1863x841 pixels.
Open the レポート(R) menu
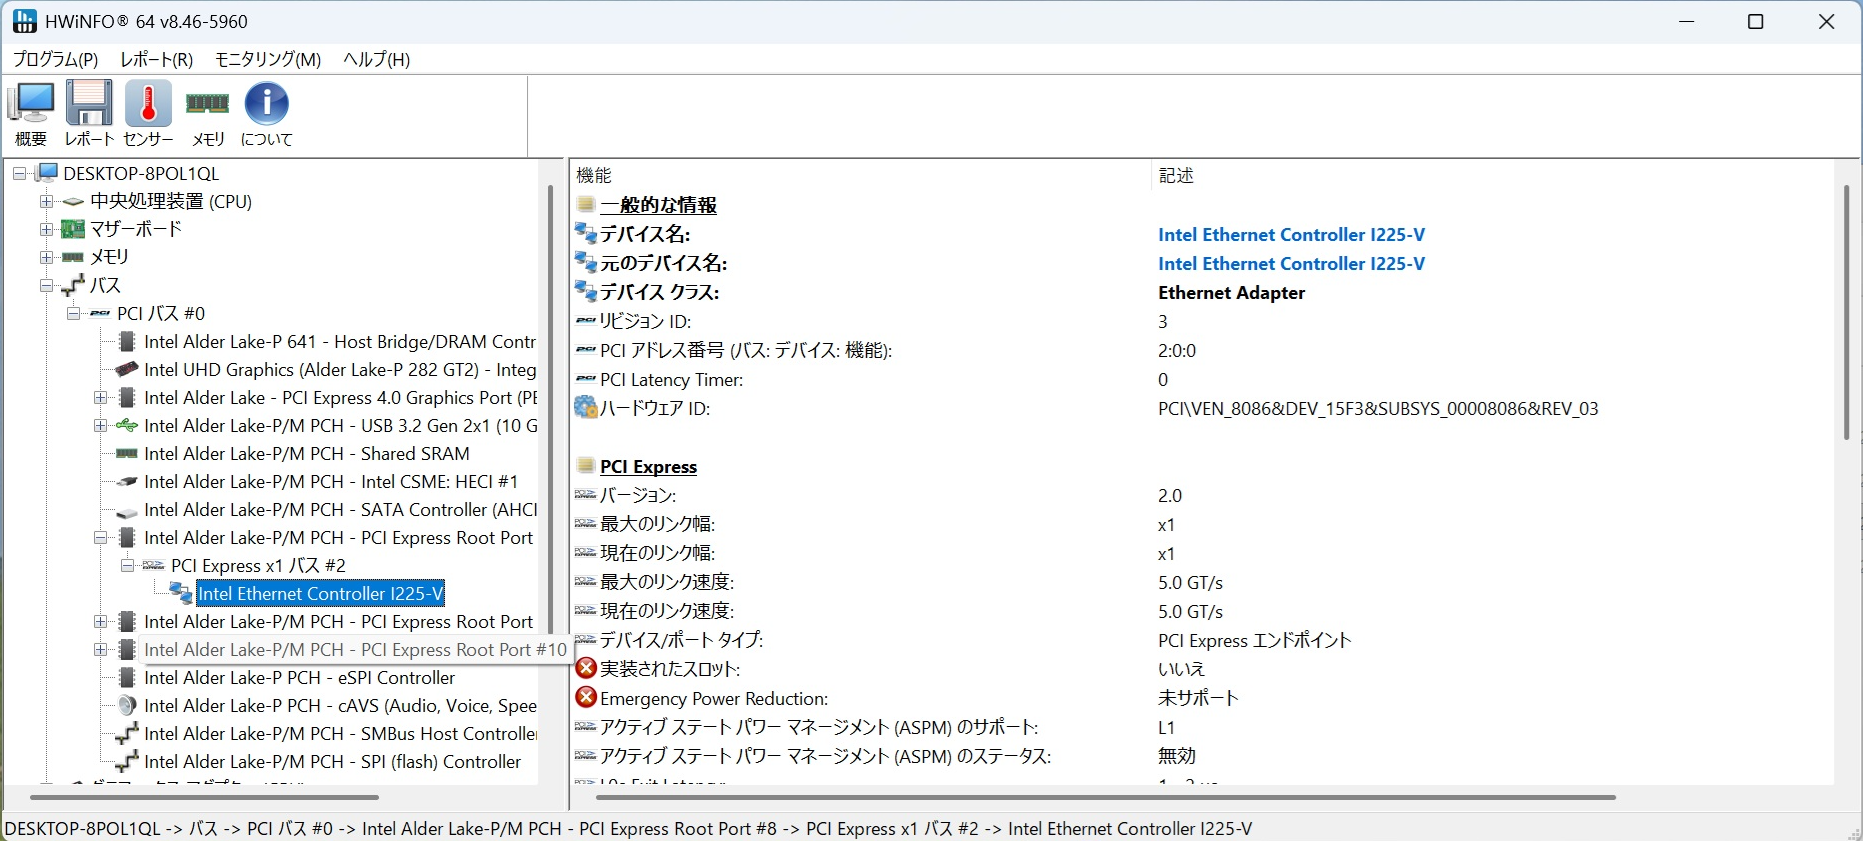(x=157, y=59)
